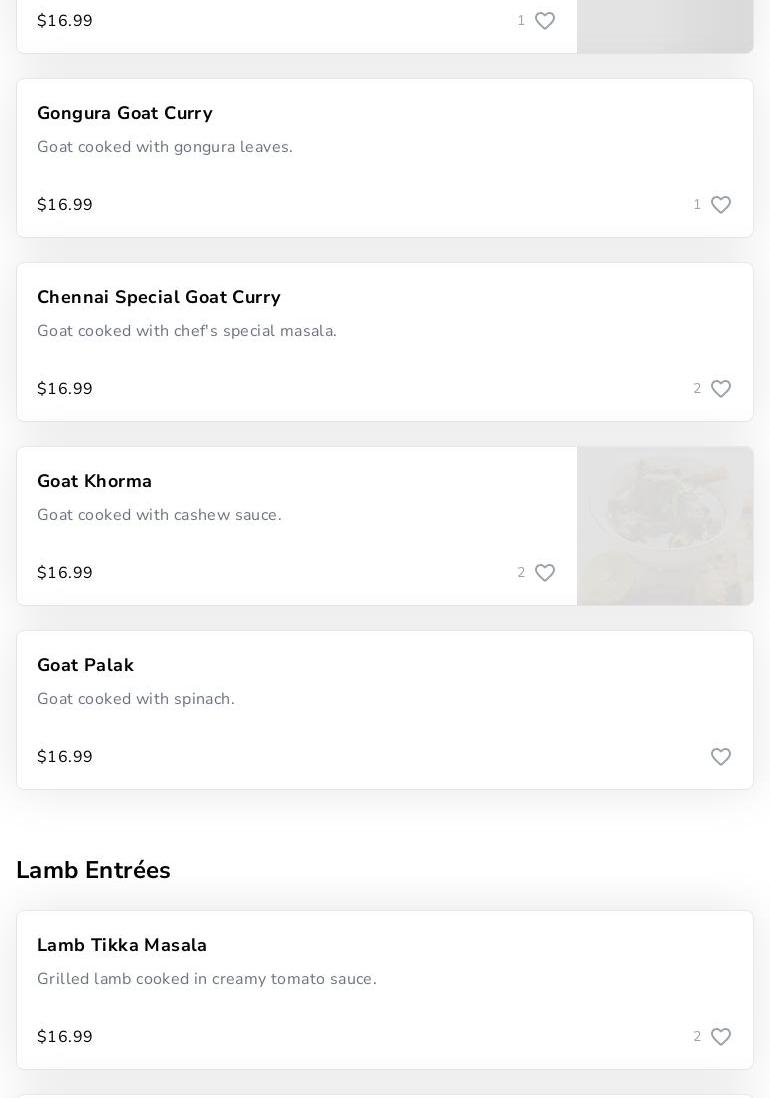Click the Lamb Entrées section heading
The height and width of the screenshot is (1098, 770).
(x=94, y=870)
